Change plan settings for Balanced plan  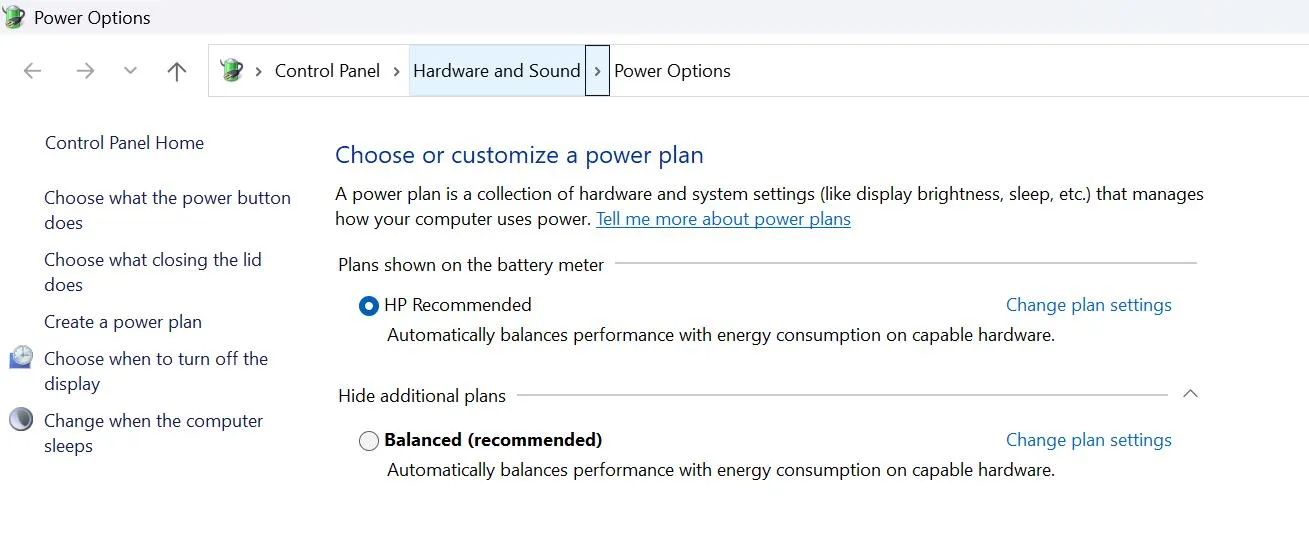1088,440
